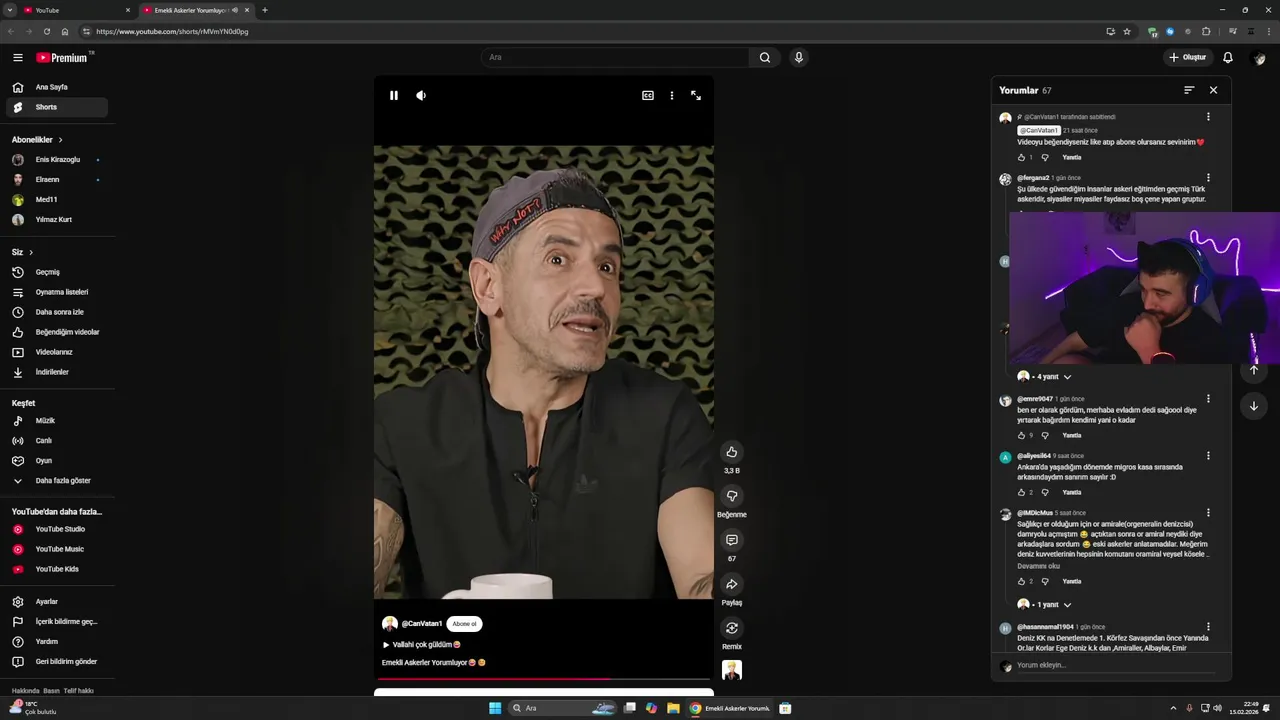Open İndirilenler downloads
This screenshot has width=1280, height=720.
pyautogui.click(x=56, y=372)
